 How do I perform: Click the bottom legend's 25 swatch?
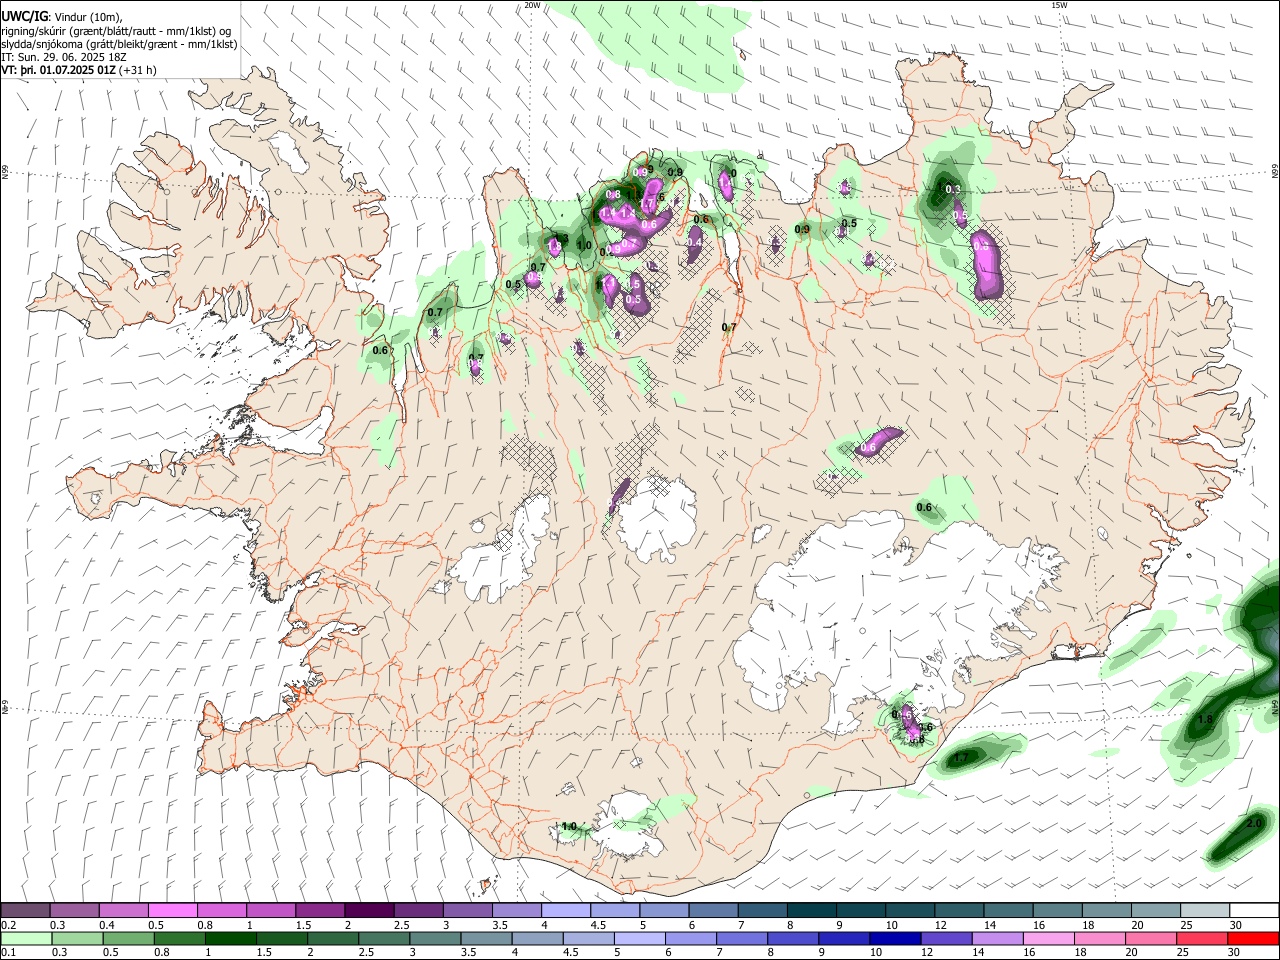click(1205, 938)
